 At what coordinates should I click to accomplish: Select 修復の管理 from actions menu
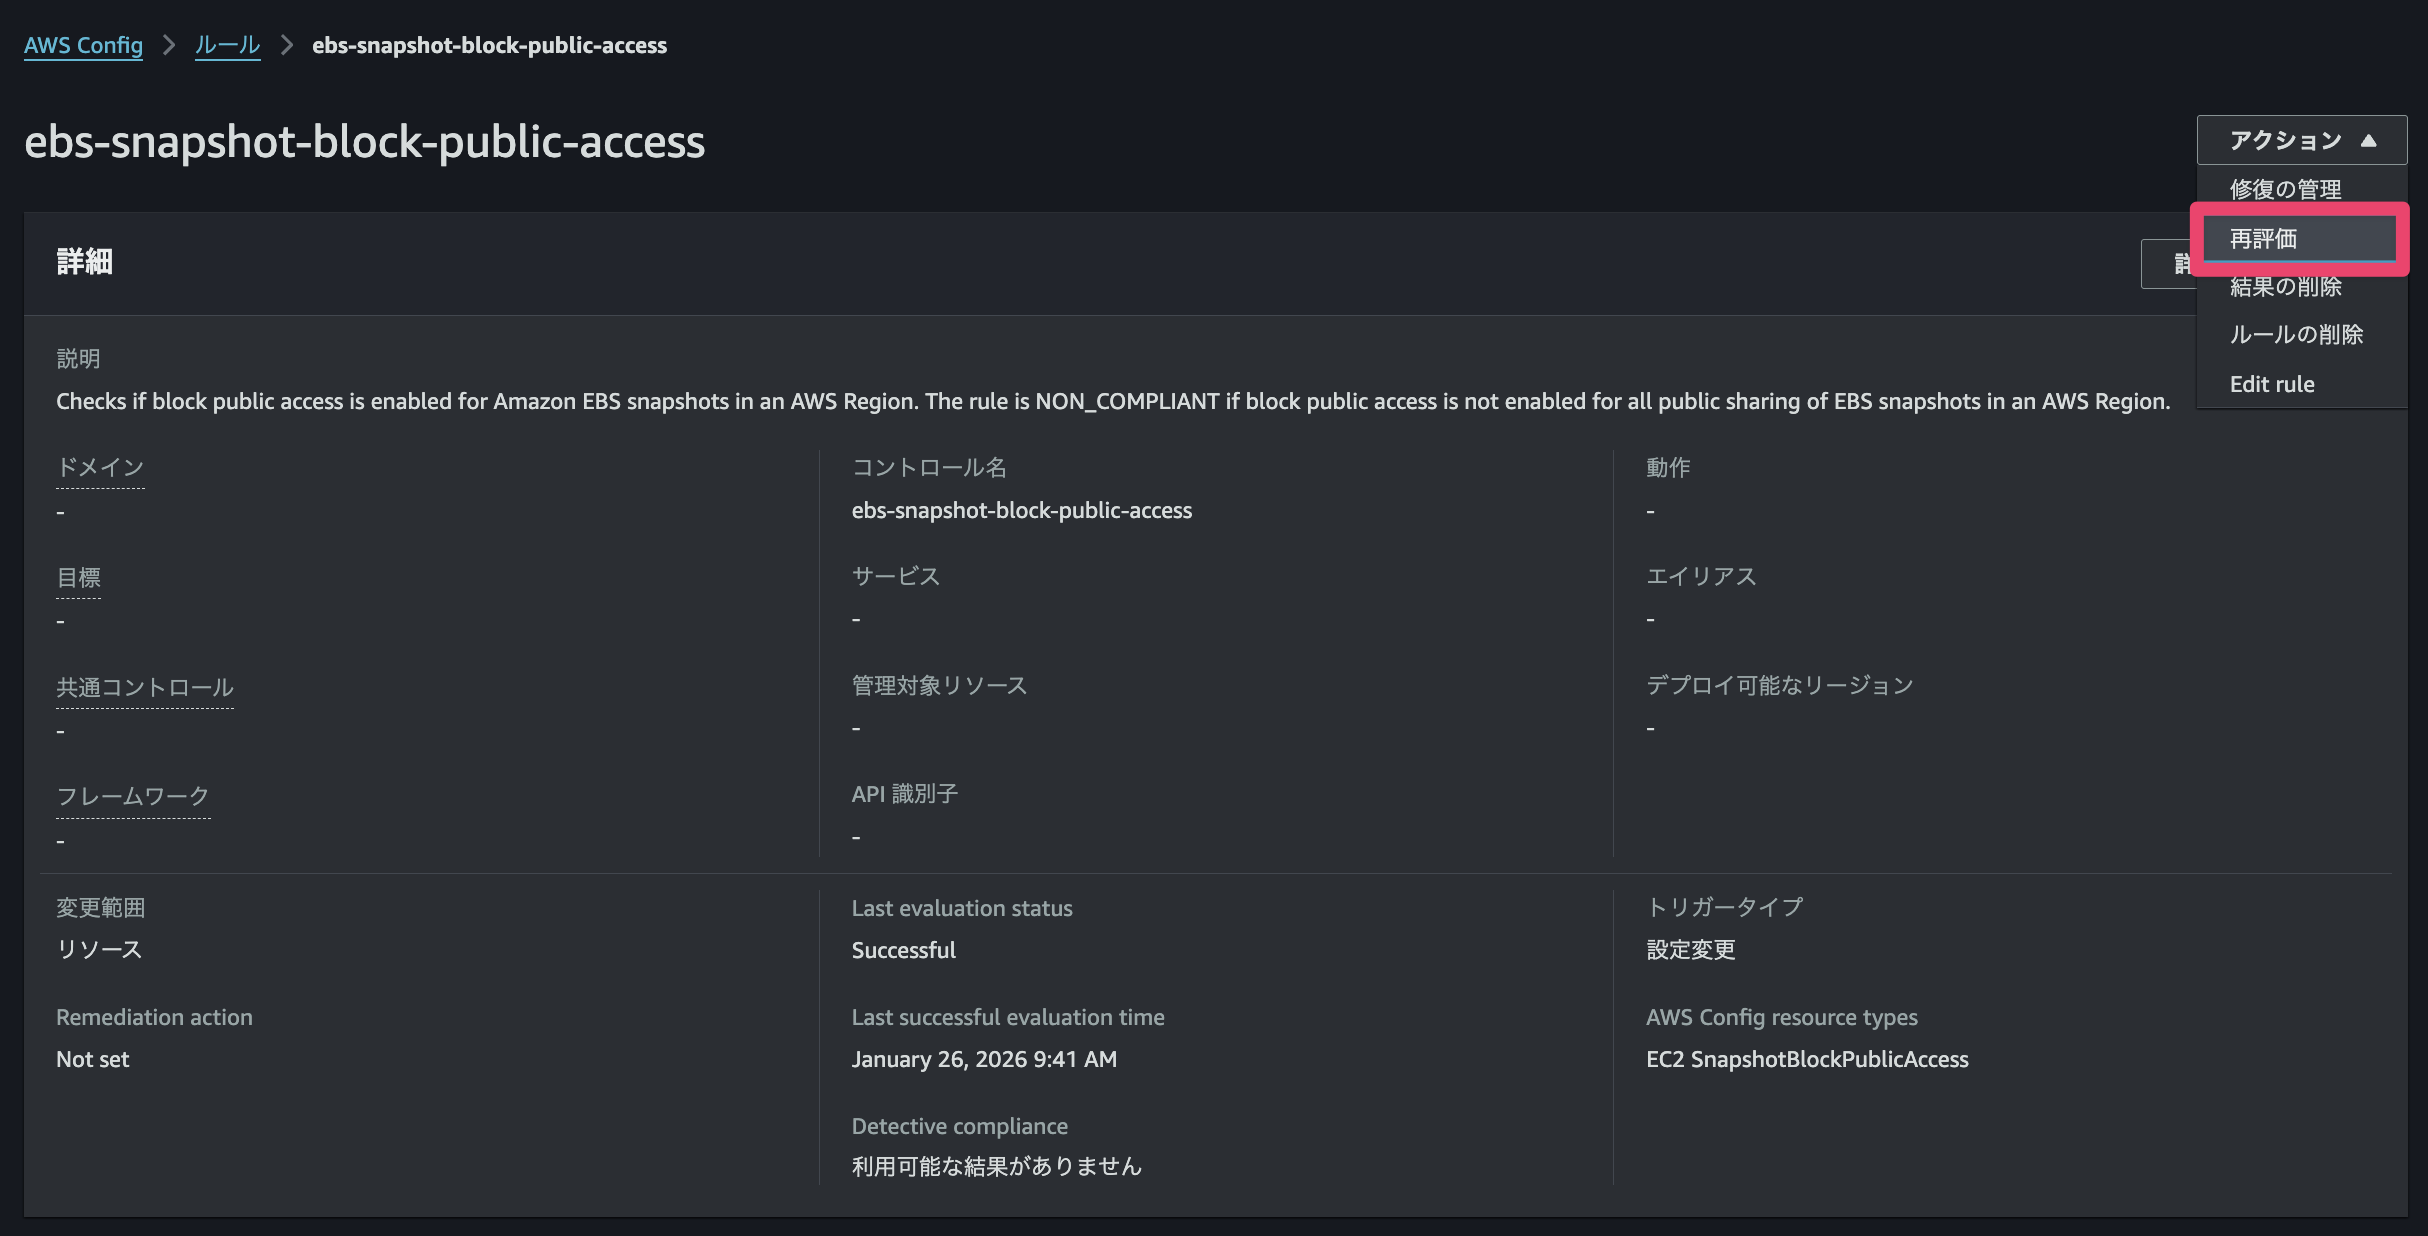2285,189
